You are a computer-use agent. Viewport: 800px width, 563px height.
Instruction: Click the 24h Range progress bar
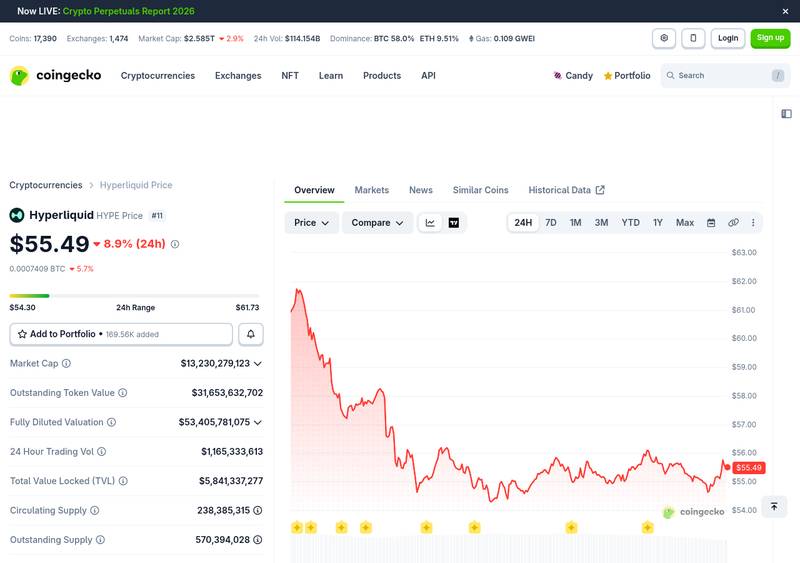135,296
